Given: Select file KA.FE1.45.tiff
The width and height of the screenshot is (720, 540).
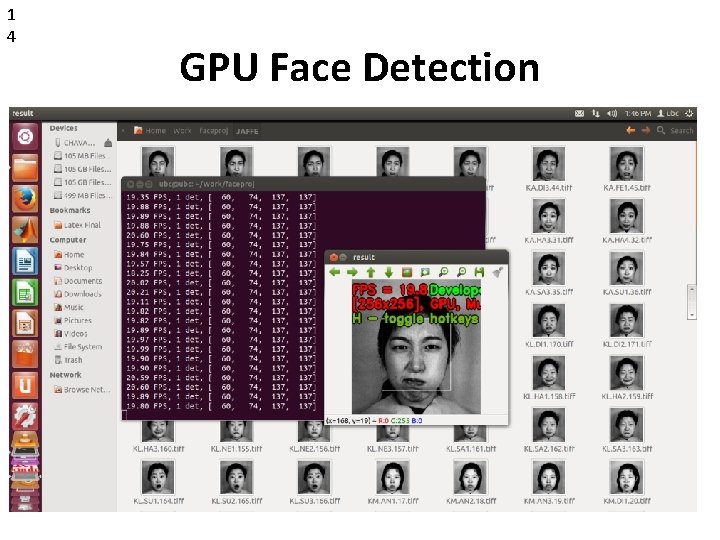Looking at the screenshot, I should [x=627, y=169].
